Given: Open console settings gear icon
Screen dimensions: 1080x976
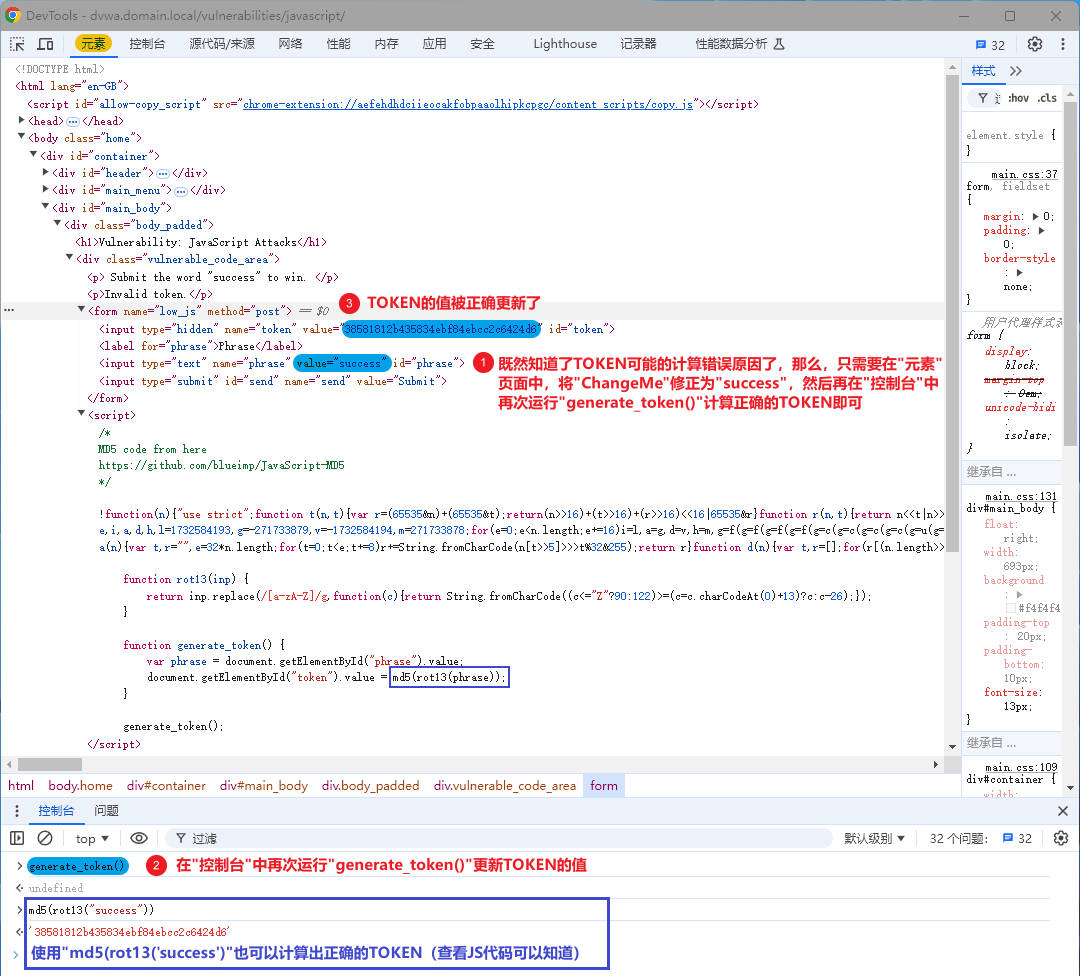Looking at the screenshot, I should [x=1061, y=838].
